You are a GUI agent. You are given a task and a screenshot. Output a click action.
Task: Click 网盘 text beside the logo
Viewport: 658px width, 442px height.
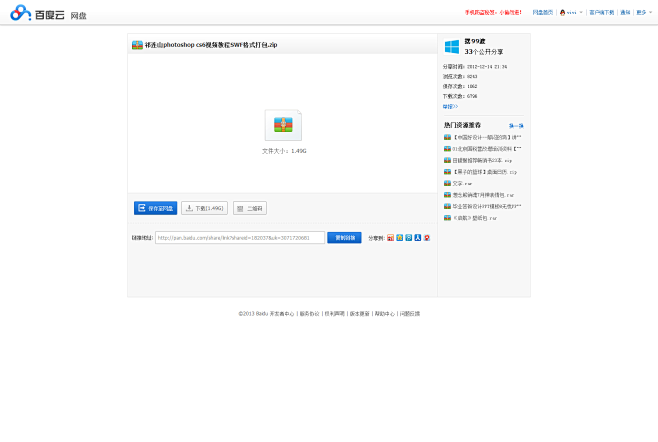pos(78,16)
